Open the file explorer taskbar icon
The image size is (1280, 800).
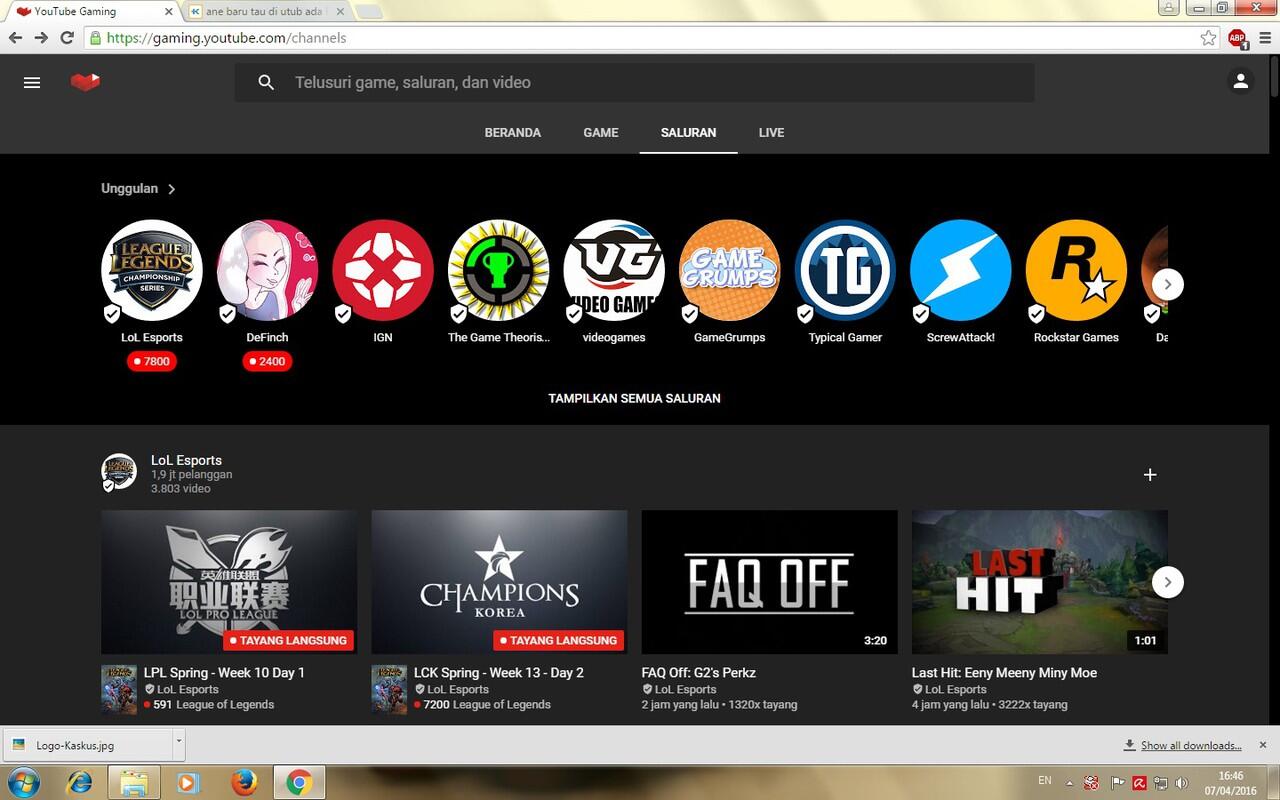coord(134,782)
